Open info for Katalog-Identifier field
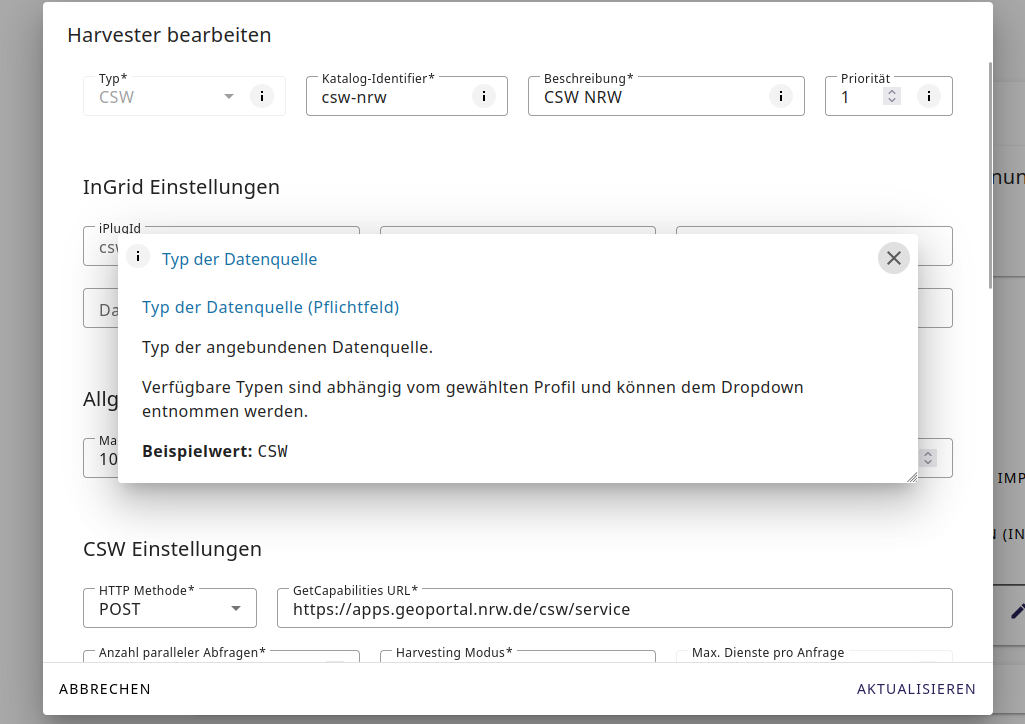 coord(483,97)
